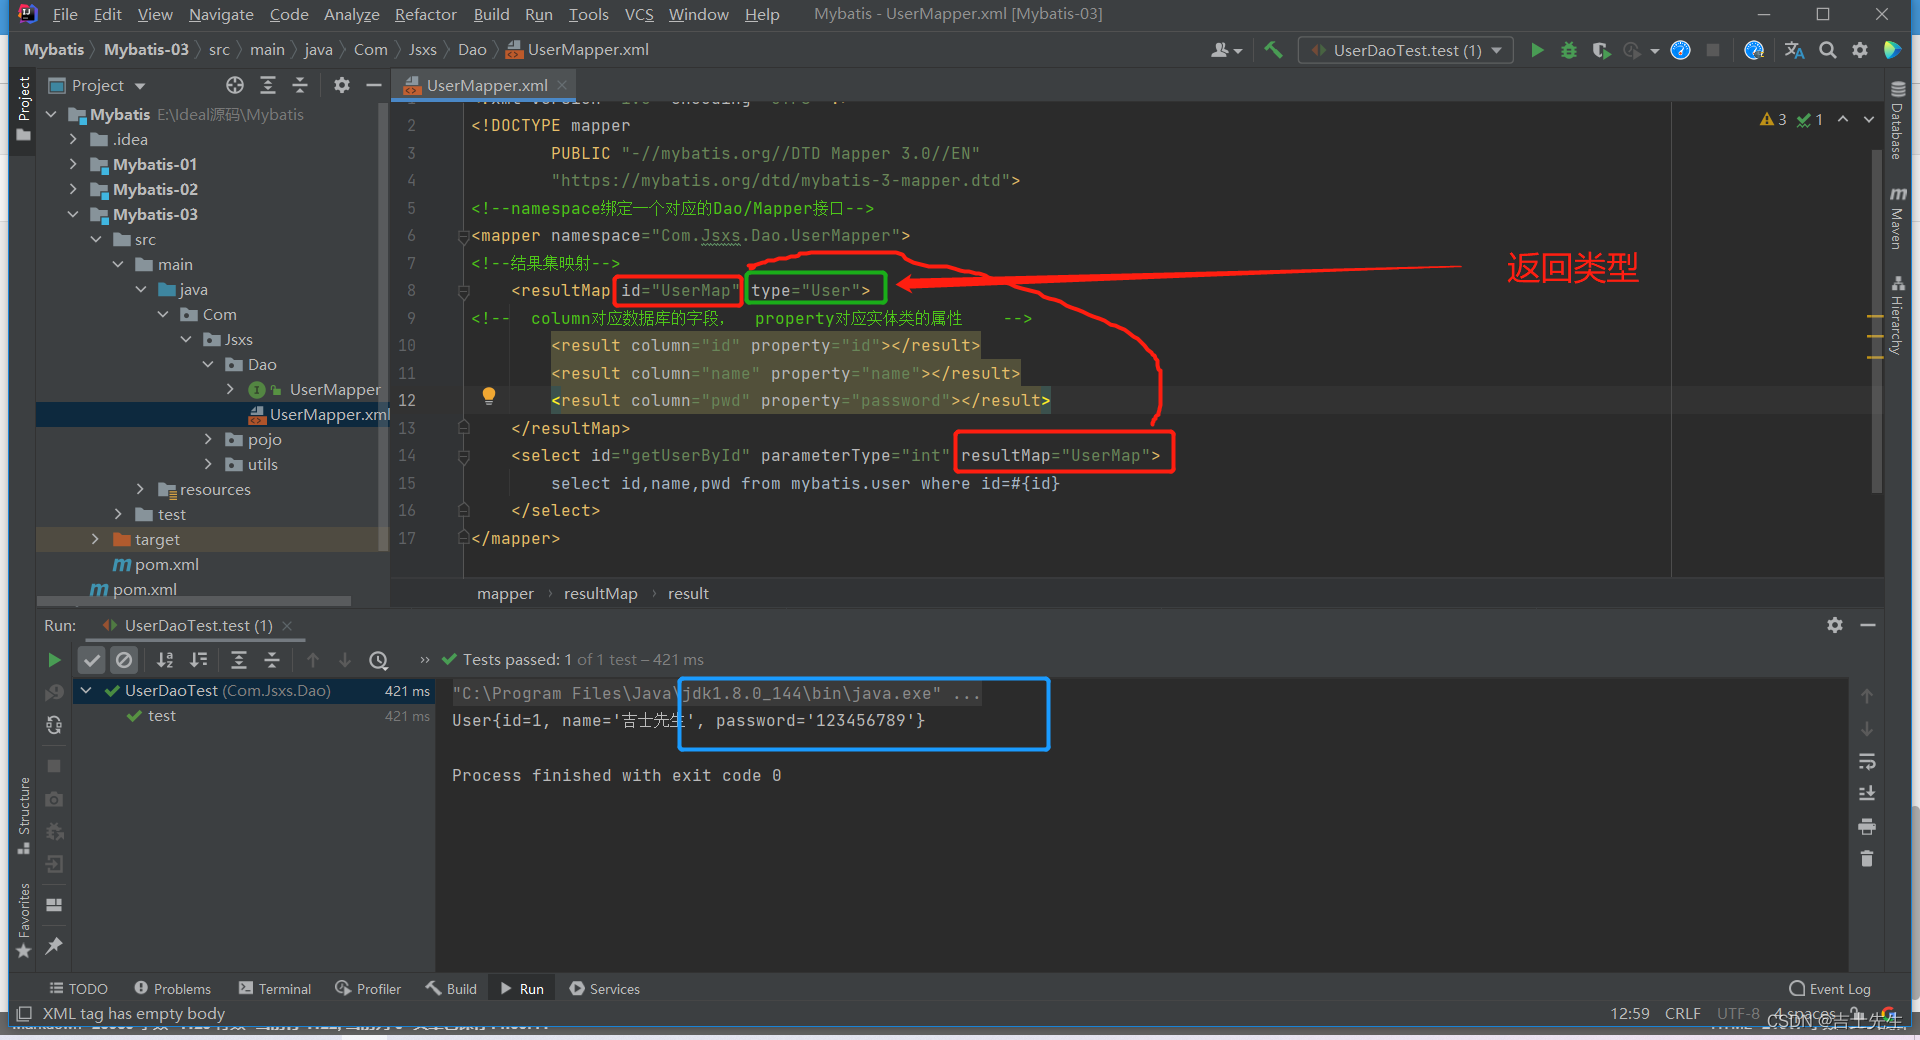Toggle show ignored tests

point(124,660)
